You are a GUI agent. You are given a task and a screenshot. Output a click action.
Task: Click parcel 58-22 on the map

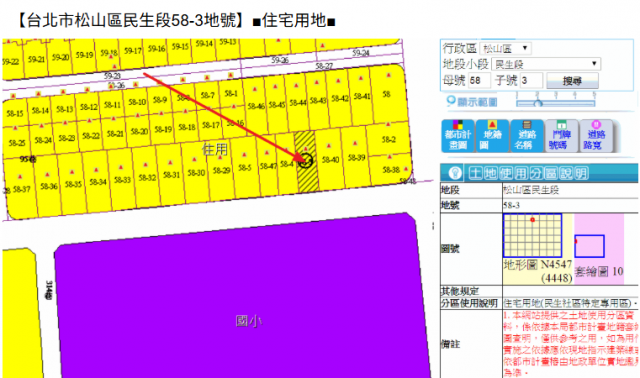point(91,136)
